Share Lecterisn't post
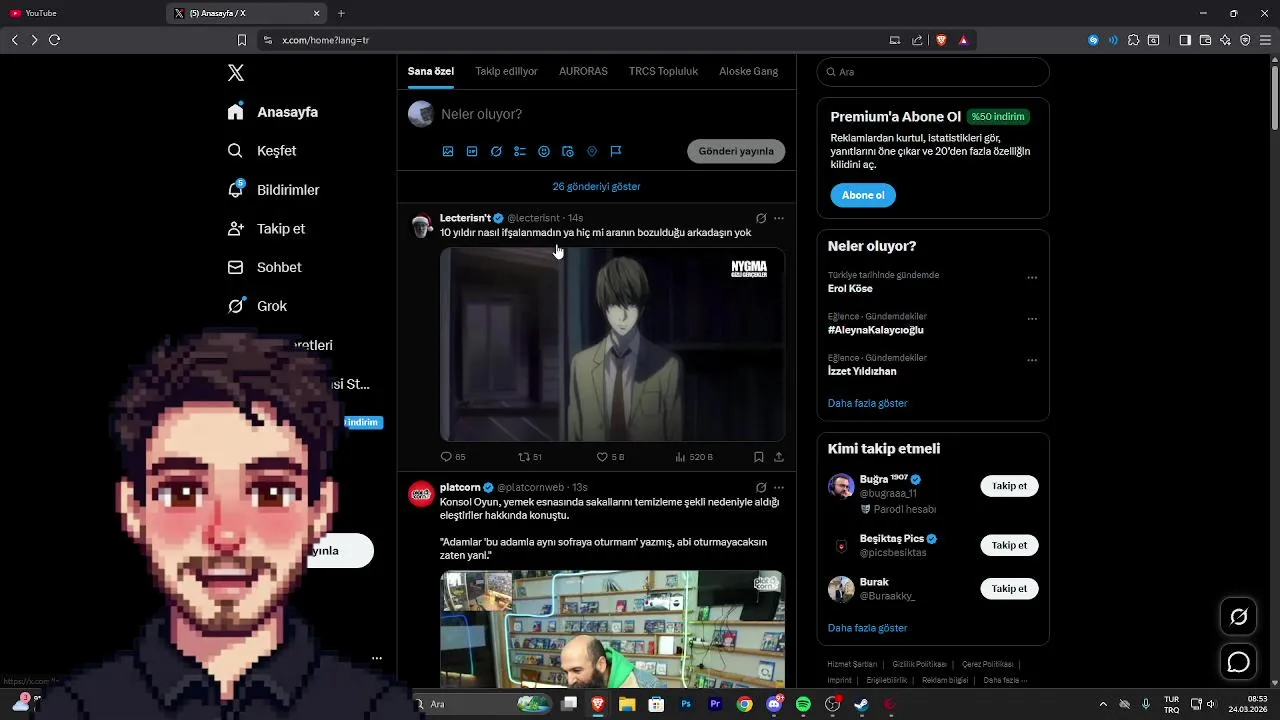The width and height of the screenshot is (1280, 720). (779, 457)
